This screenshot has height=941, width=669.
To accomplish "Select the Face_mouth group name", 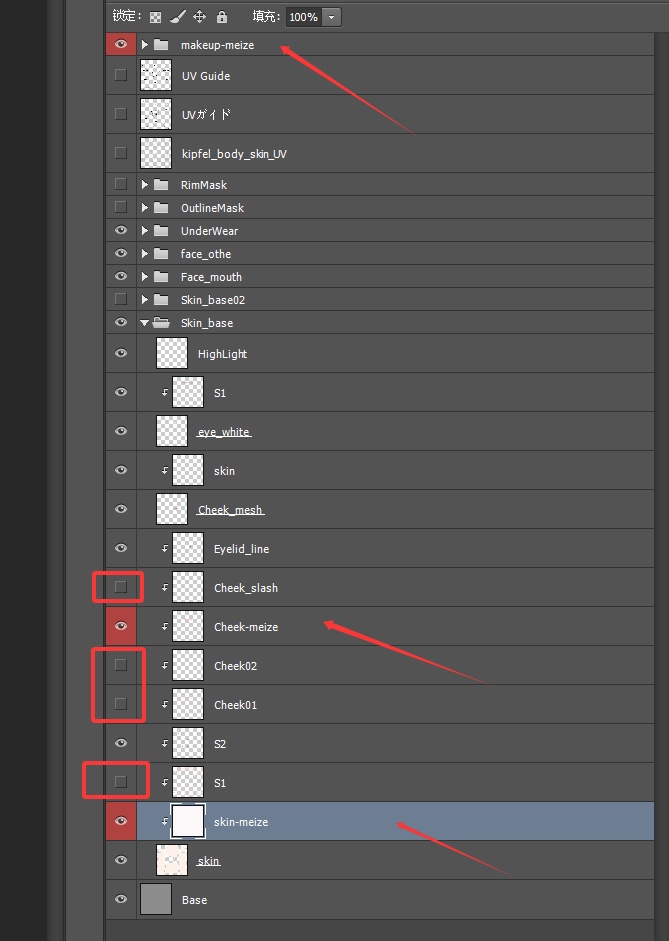I will pos(211,277).
